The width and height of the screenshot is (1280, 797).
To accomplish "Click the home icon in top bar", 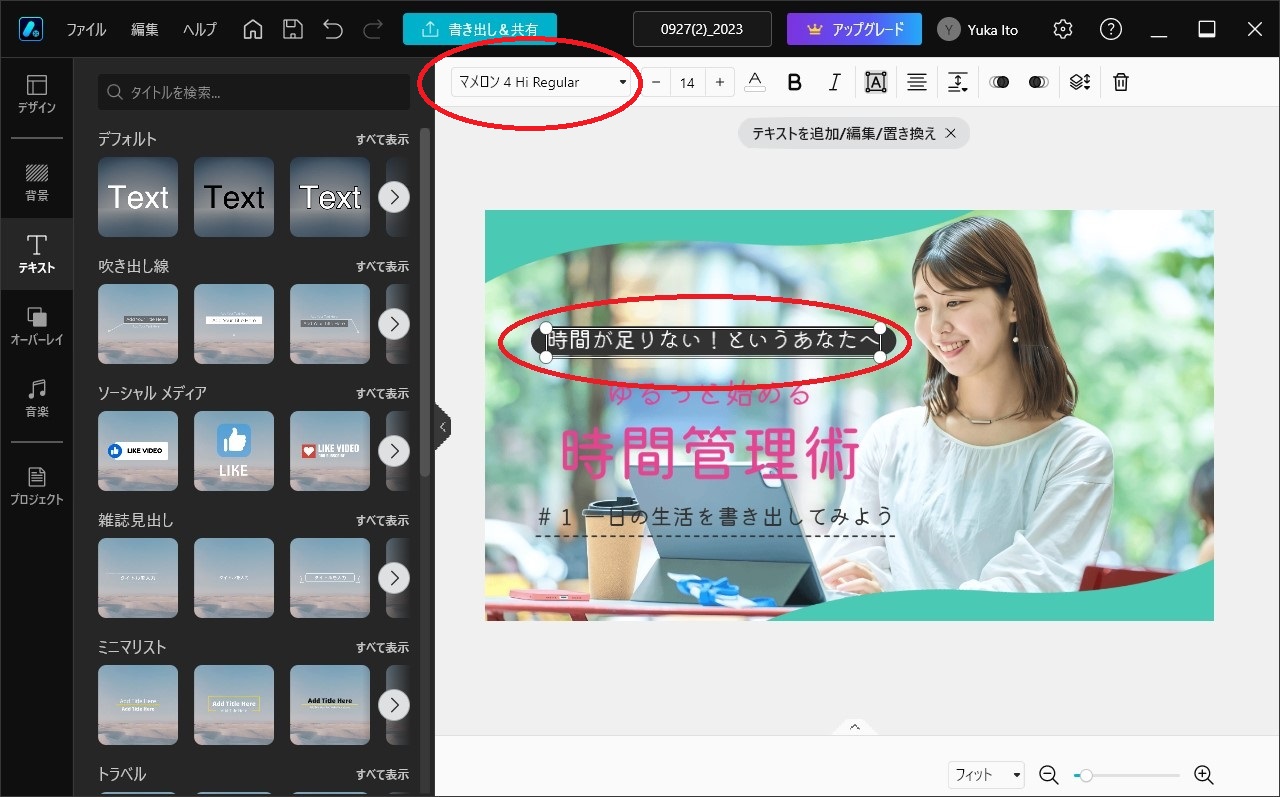I will click(253, 29).
